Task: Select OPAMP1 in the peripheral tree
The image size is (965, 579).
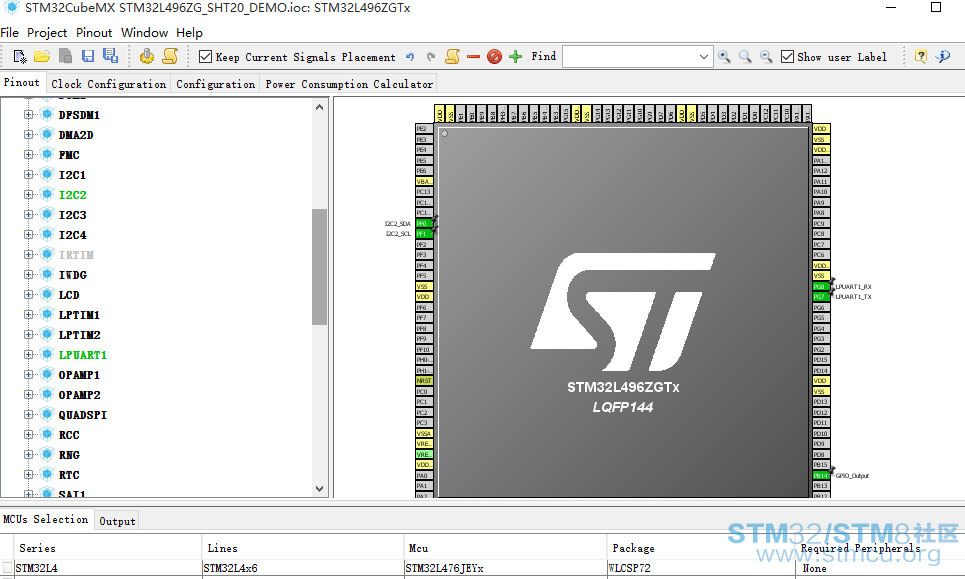Action: click(79, 375)
